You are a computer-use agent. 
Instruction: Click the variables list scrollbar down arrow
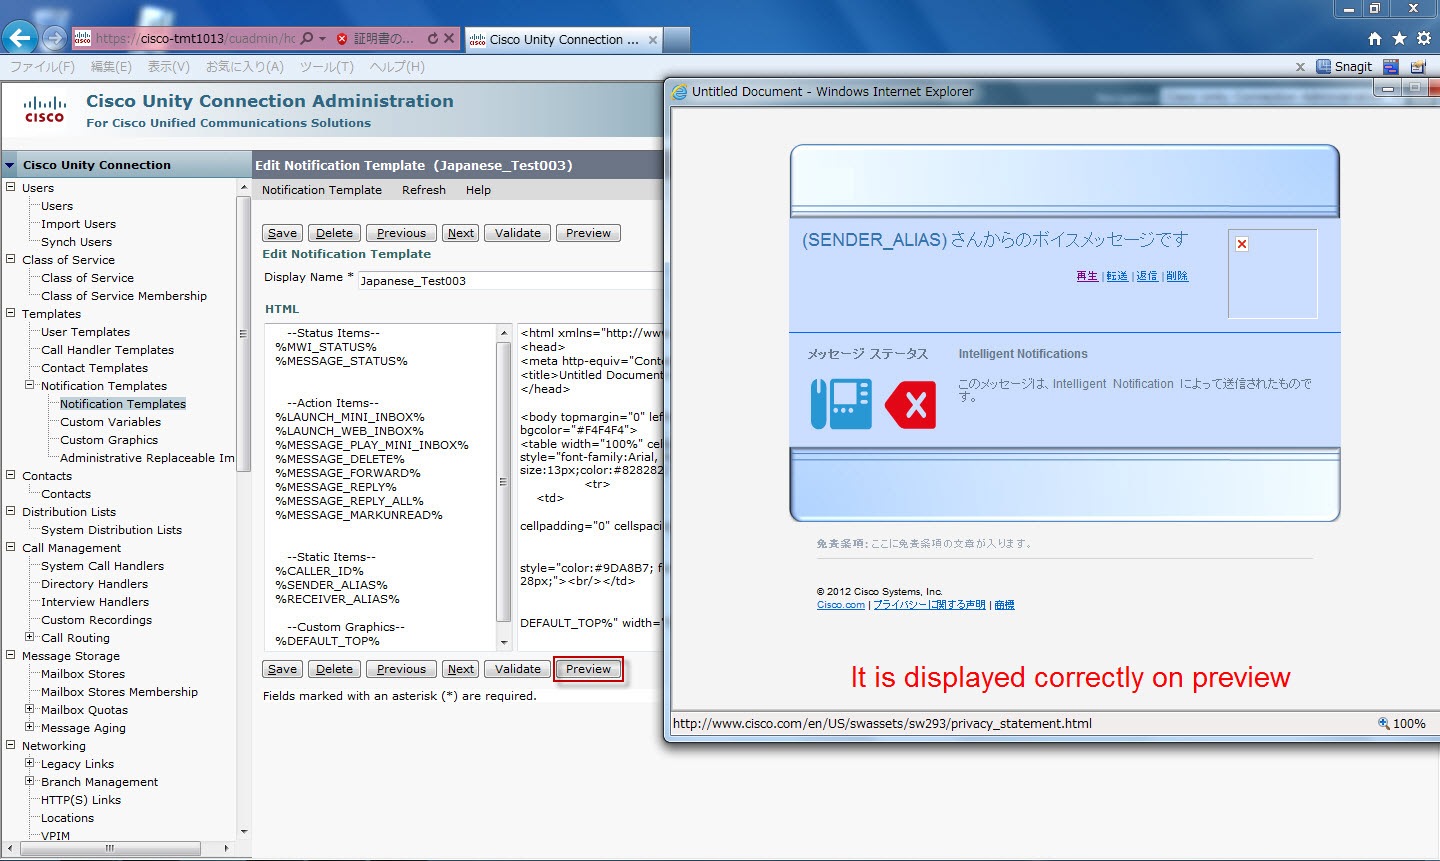point(503,642)
